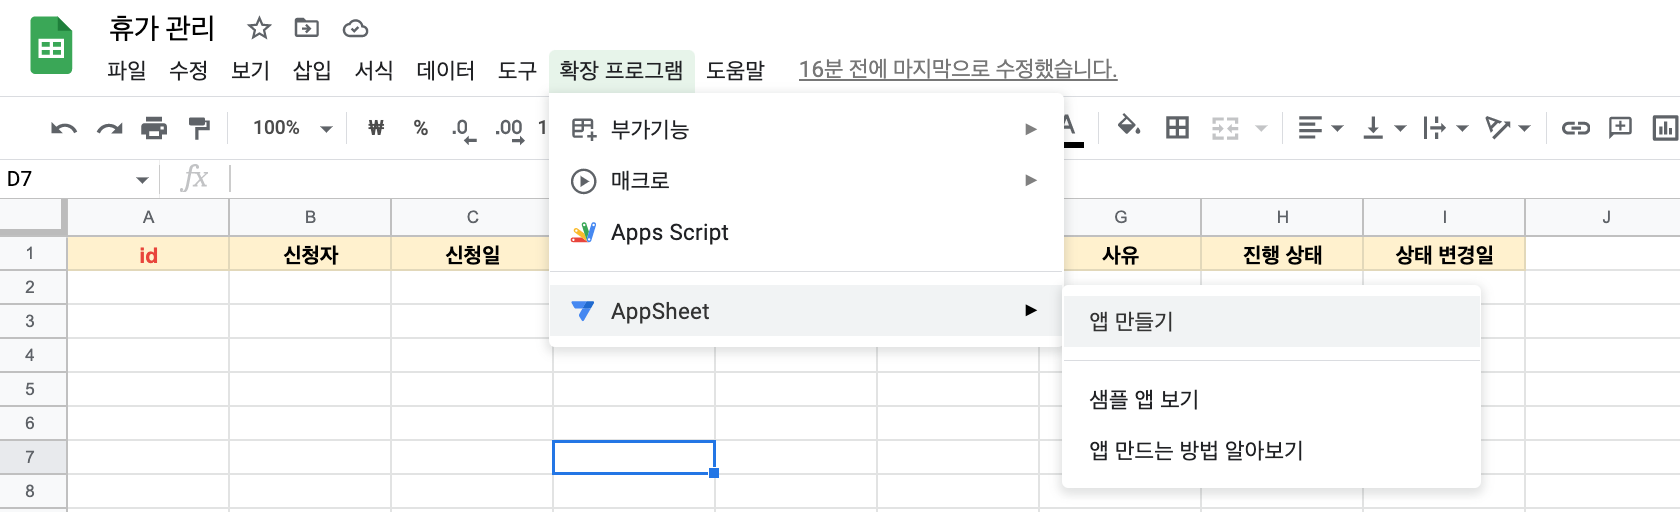Open the 삽입 menu
This screenshot has height=512, width=1680.
pos(312,70)
